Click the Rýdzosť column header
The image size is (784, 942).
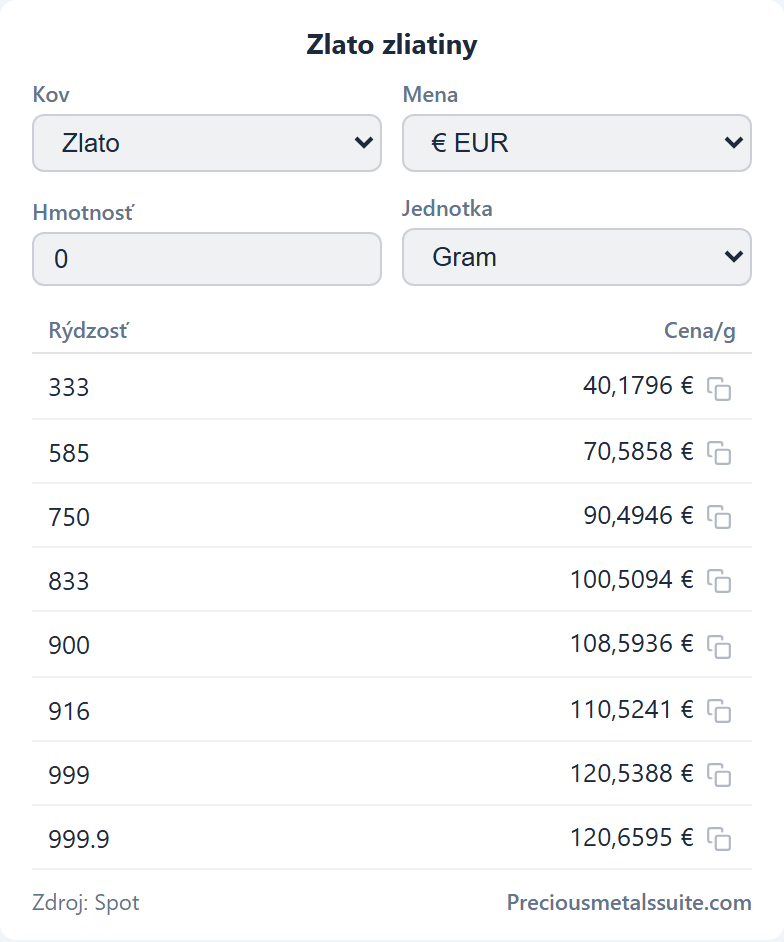tap(88, 330)
